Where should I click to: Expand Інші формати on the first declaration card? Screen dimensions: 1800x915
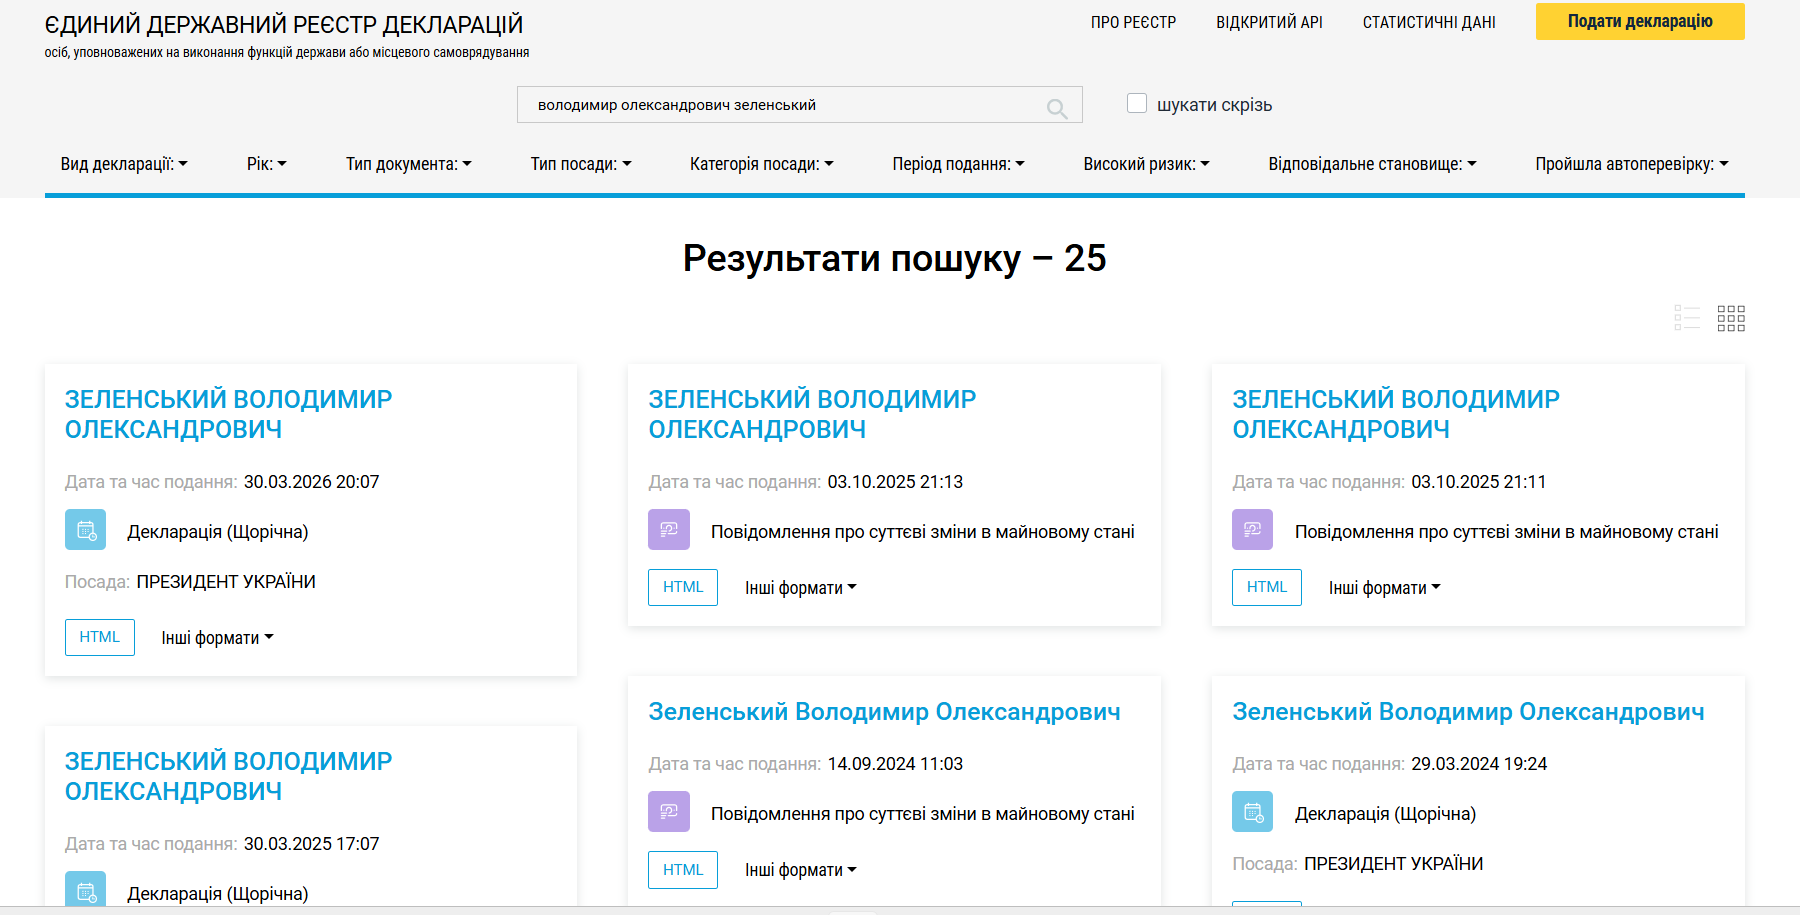215,637
